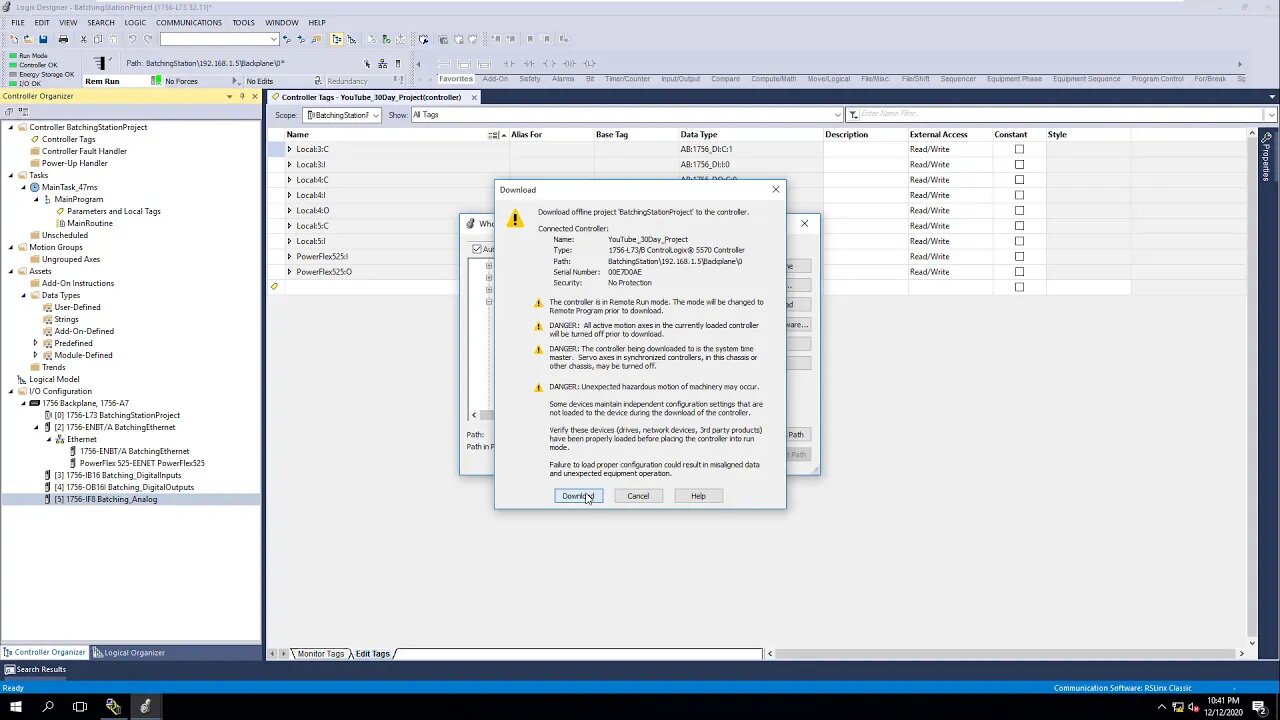Open the TOOLS menu
1280x720 pixels.
coord(243,22)
